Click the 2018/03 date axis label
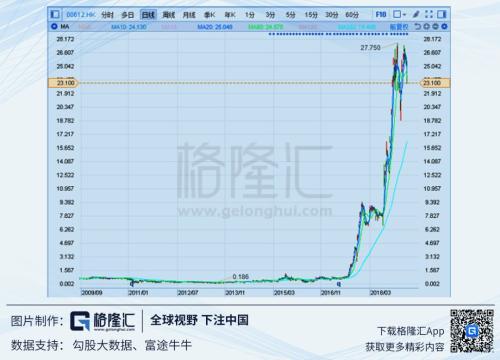Viewport: 500px width, 360px height. (x=380, y=293)
